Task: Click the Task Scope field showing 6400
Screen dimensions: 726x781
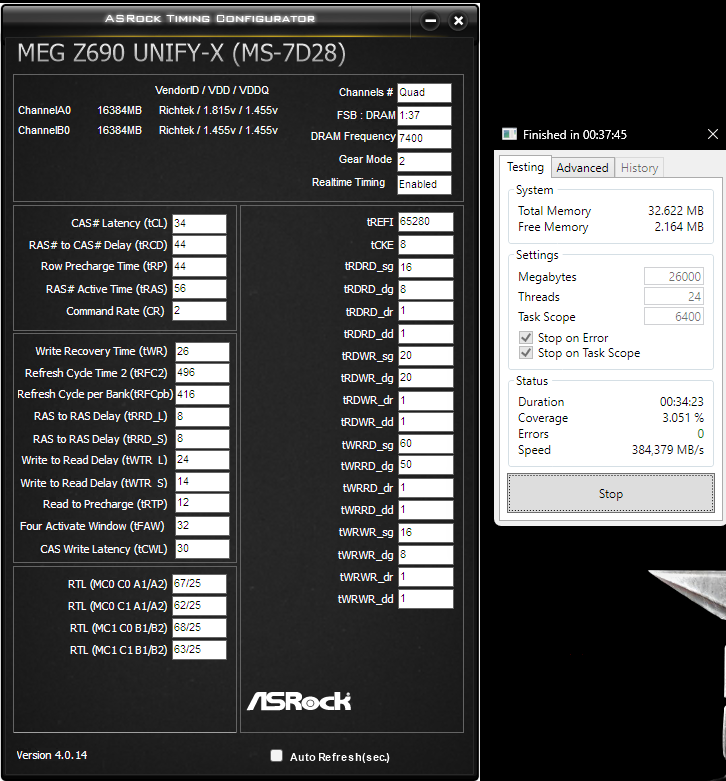Action: point(674,316)
